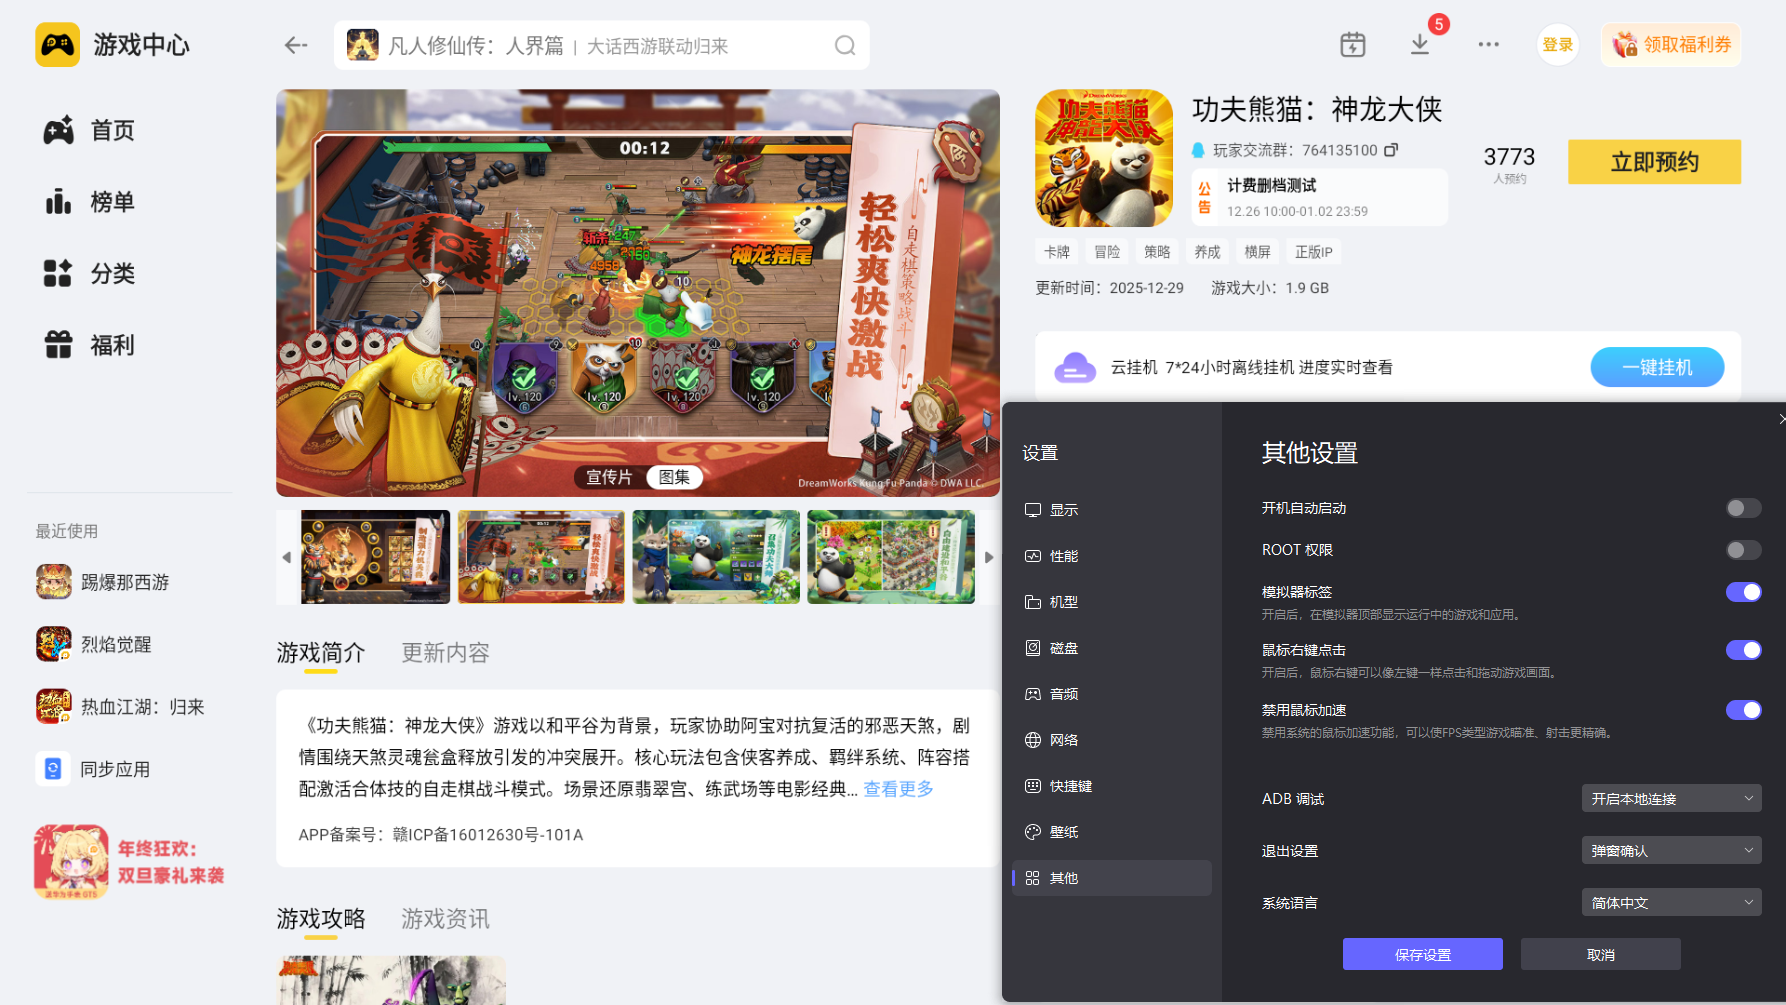Open 壁纸 wallpaper settings
1786x1005 pixels.
[1112, 832]
